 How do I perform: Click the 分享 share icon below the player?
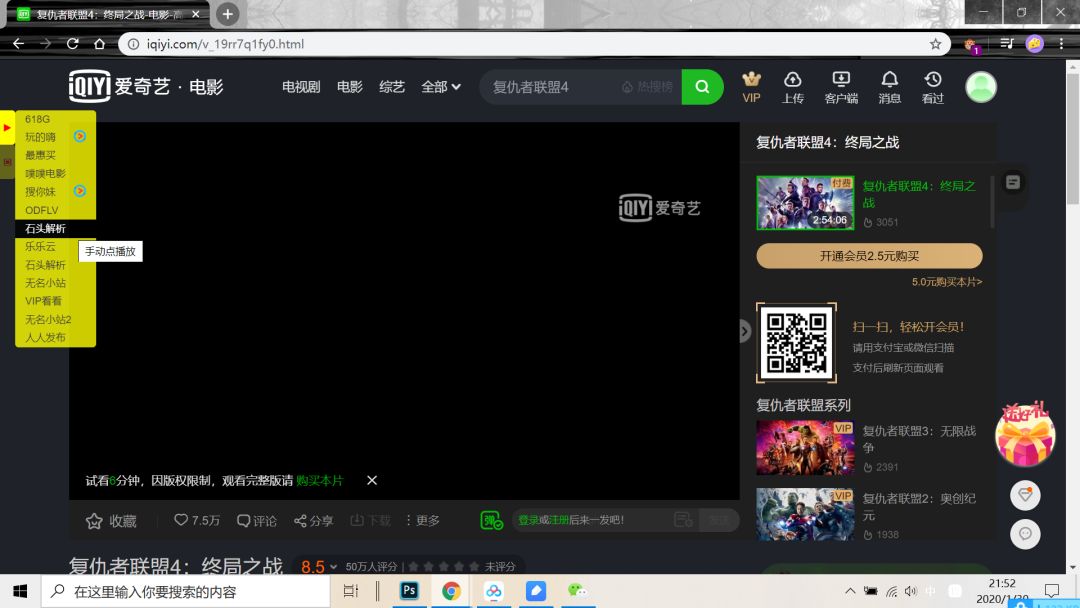tap(298, 520)
